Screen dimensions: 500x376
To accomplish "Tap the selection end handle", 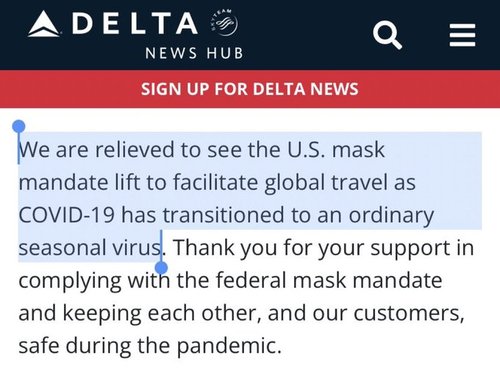I will 162,268.
